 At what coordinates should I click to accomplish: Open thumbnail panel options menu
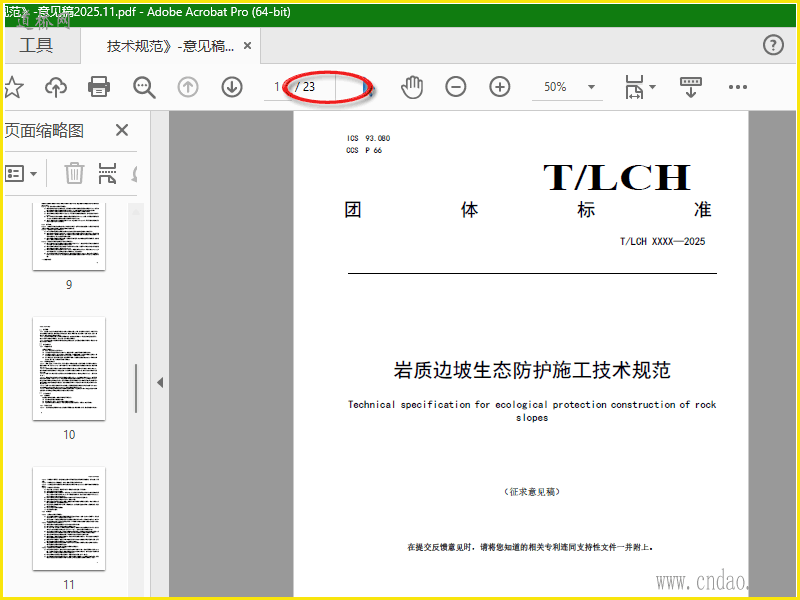[21, 174]
